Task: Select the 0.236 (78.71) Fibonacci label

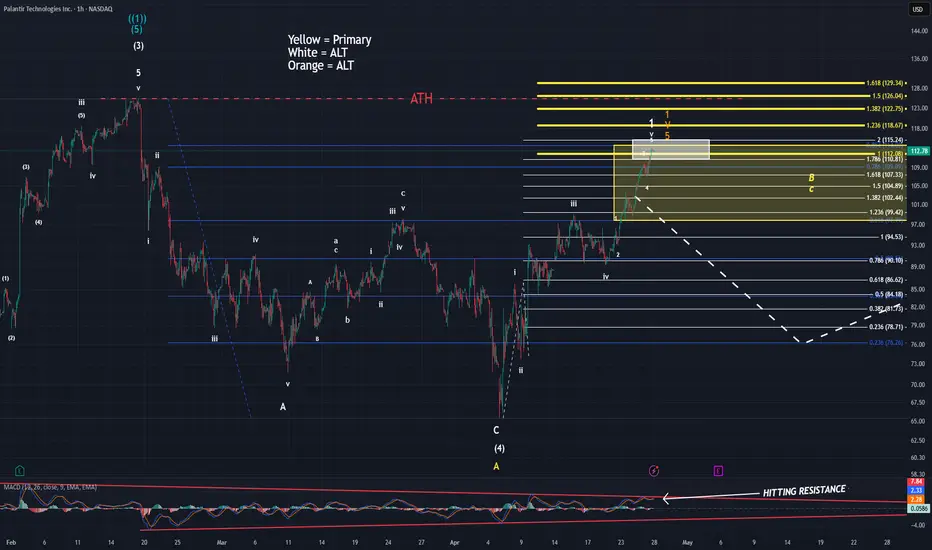Action: [x=886, y=327]
